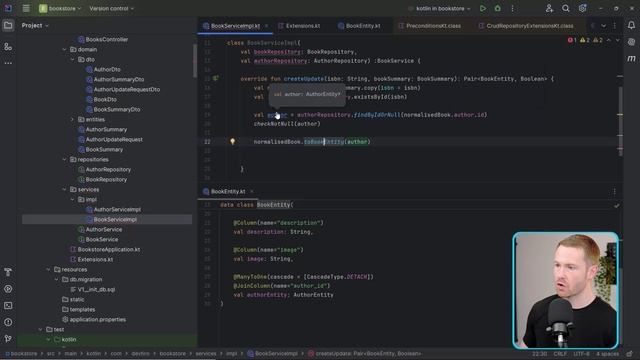Click the CRLF line separator status
Image resolution: width=640 pixels, height=360 pixels.
click(x=560, y=354)
